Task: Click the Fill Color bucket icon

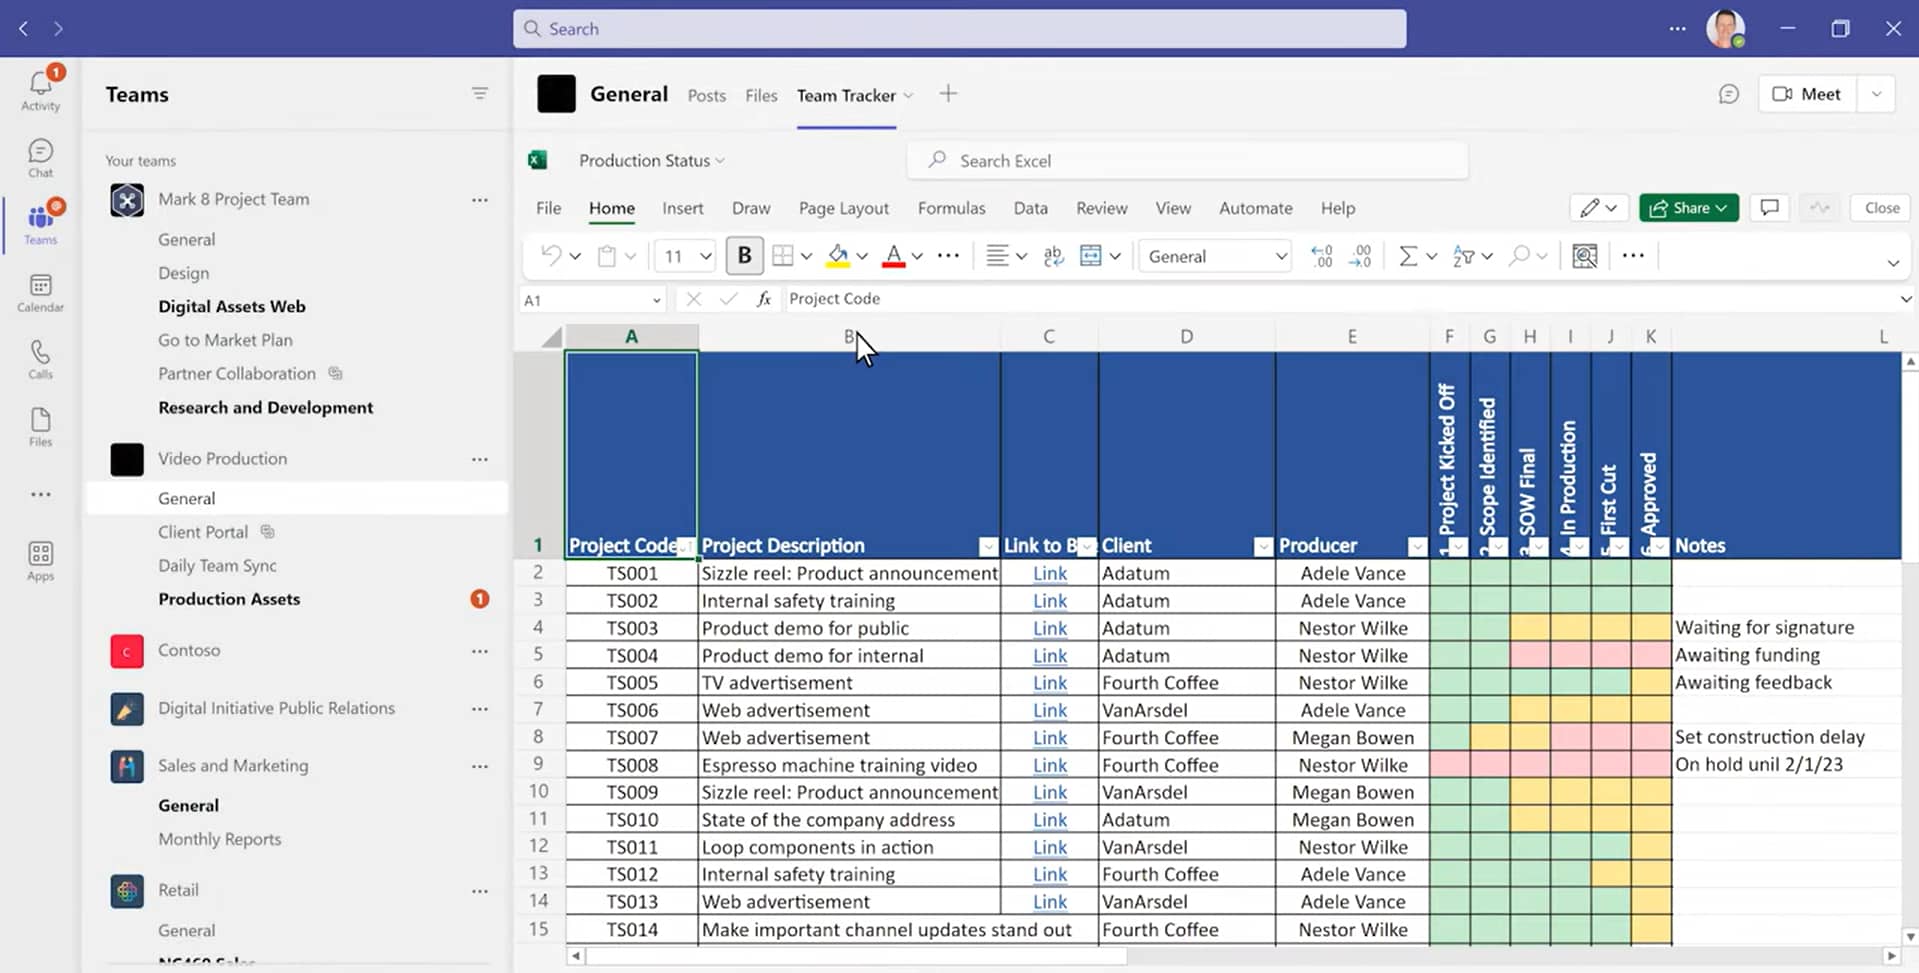Action: (x=838, y=256)
